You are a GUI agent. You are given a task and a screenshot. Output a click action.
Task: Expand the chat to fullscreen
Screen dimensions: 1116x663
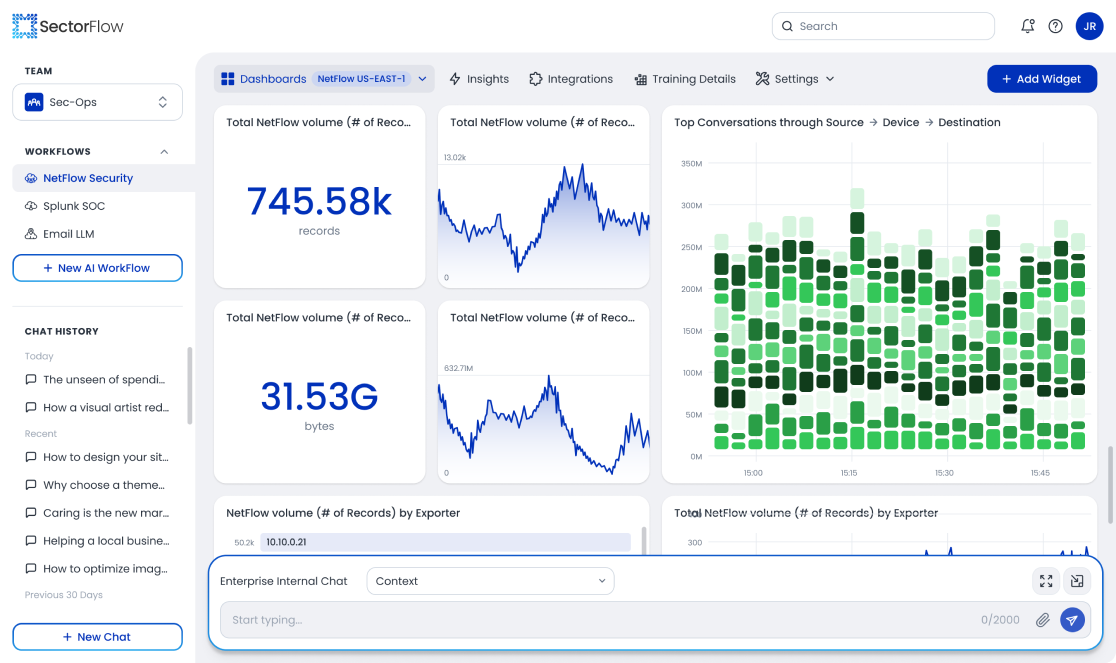(1046, 581)
